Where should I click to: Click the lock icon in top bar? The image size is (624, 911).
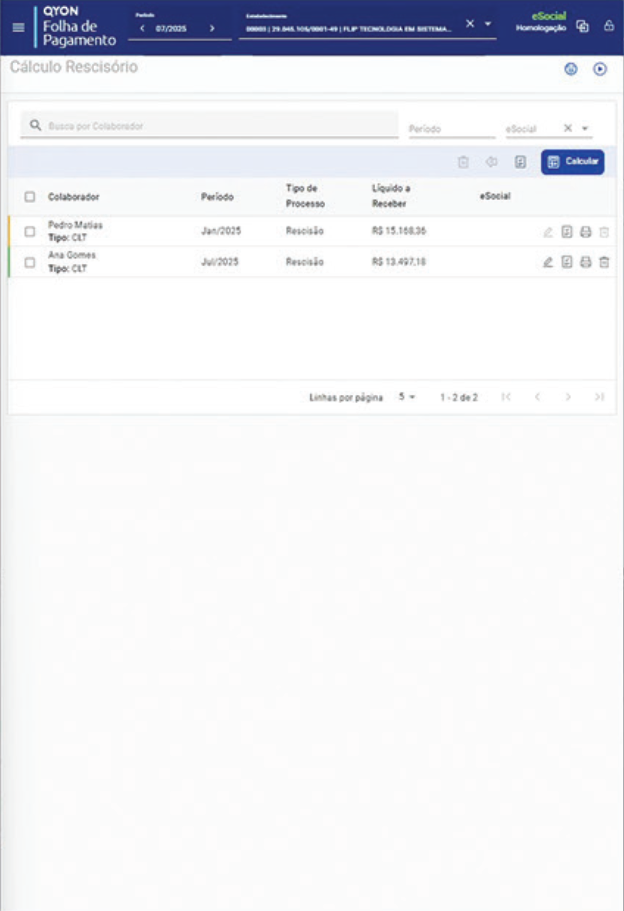[x=608, y=26]
